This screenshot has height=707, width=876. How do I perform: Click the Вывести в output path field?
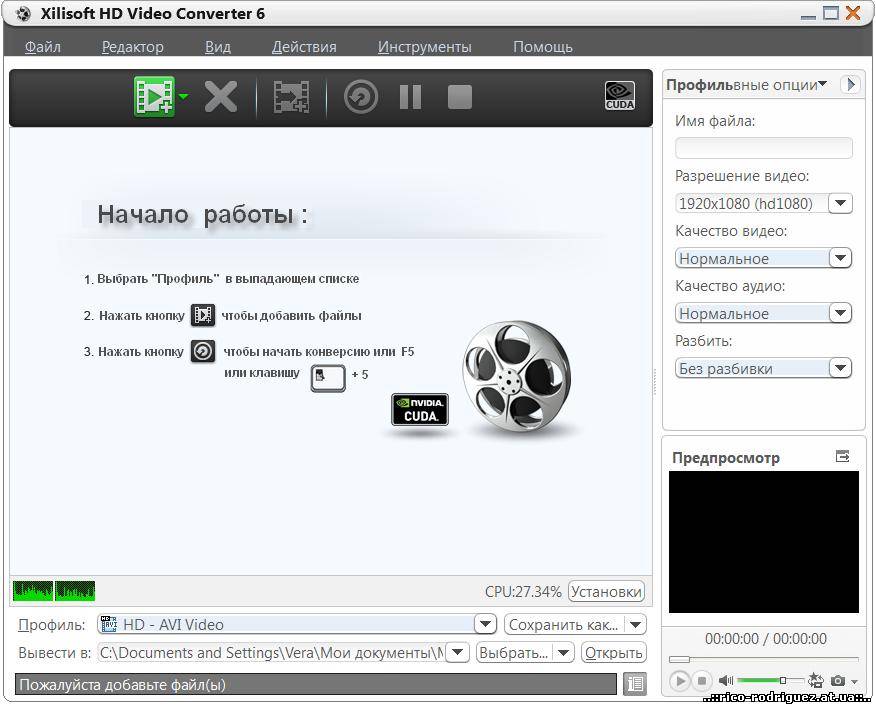pyautogui.click(x=272, y=652)
